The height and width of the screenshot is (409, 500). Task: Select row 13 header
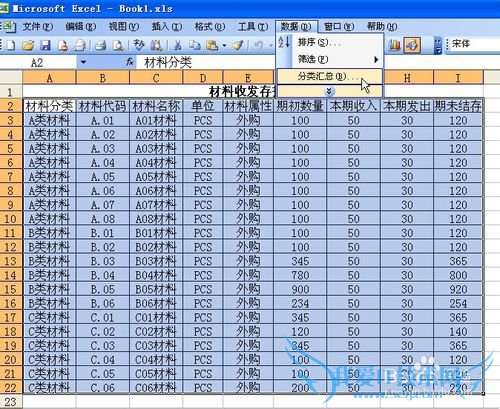click(11, 261)
